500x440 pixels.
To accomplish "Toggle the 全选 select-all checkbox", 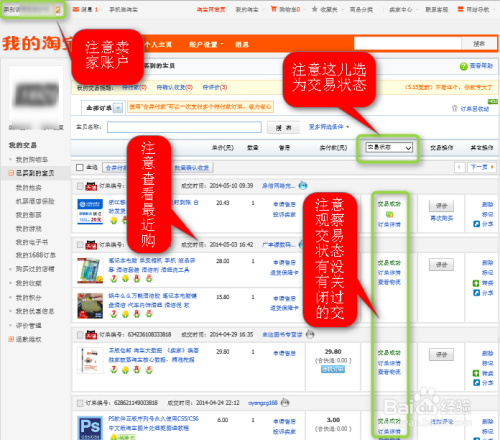I will (80, 167).
